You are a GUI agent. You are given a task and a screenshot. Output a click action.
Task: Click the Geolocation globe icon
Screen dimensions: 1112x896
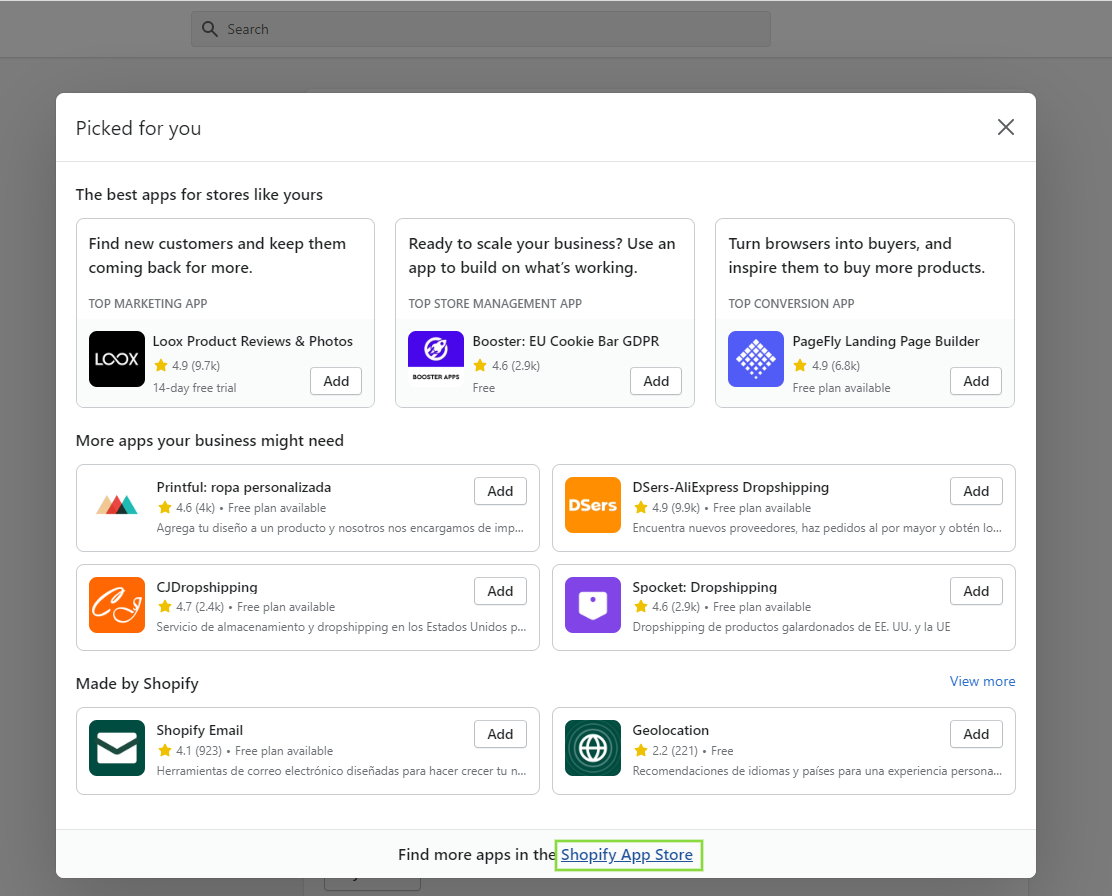(x=593, y=748)
